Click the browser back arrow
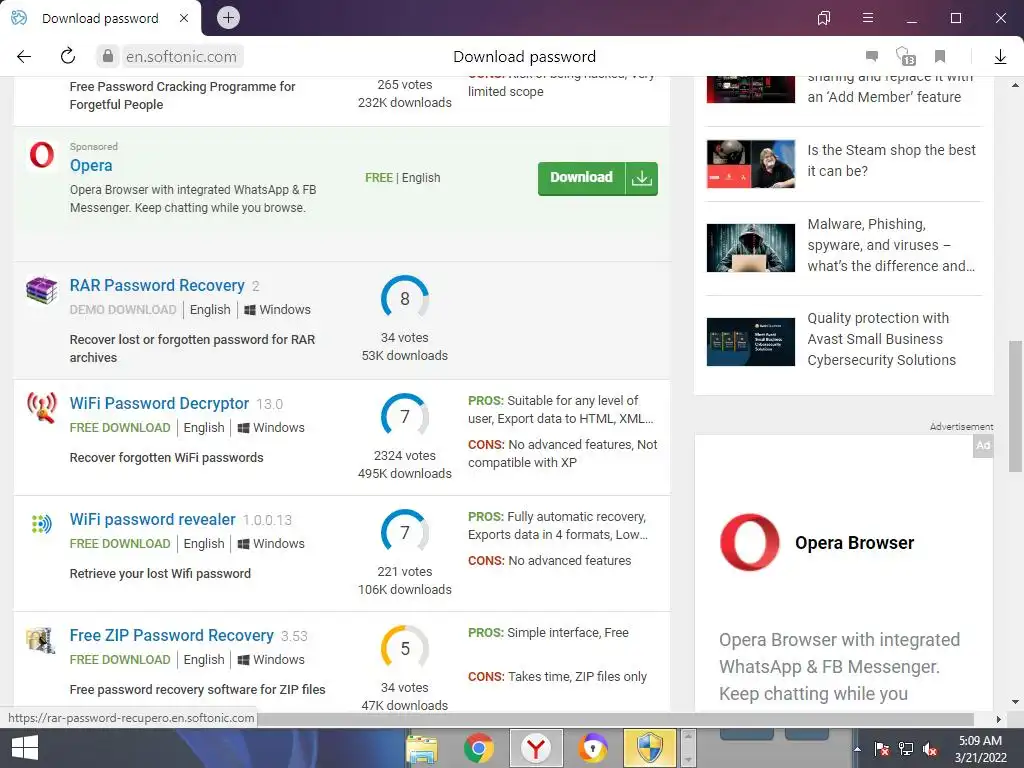Image resolution: width=1024 pixels, height=768 pixels. coord(24,56)
